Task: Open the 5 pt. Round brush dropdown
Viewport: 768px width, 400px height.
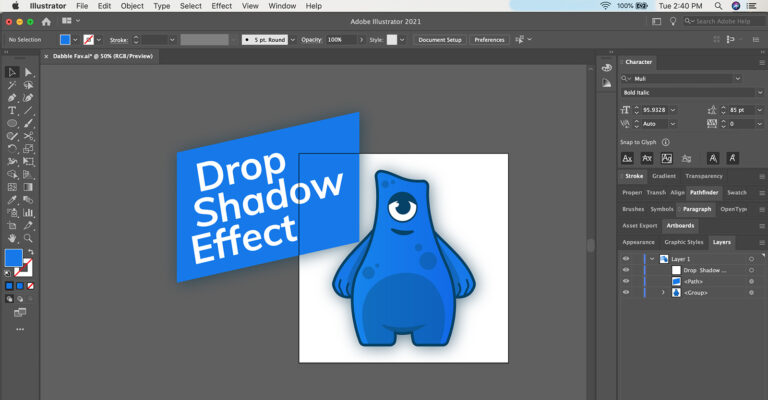Action: (292, 40)
